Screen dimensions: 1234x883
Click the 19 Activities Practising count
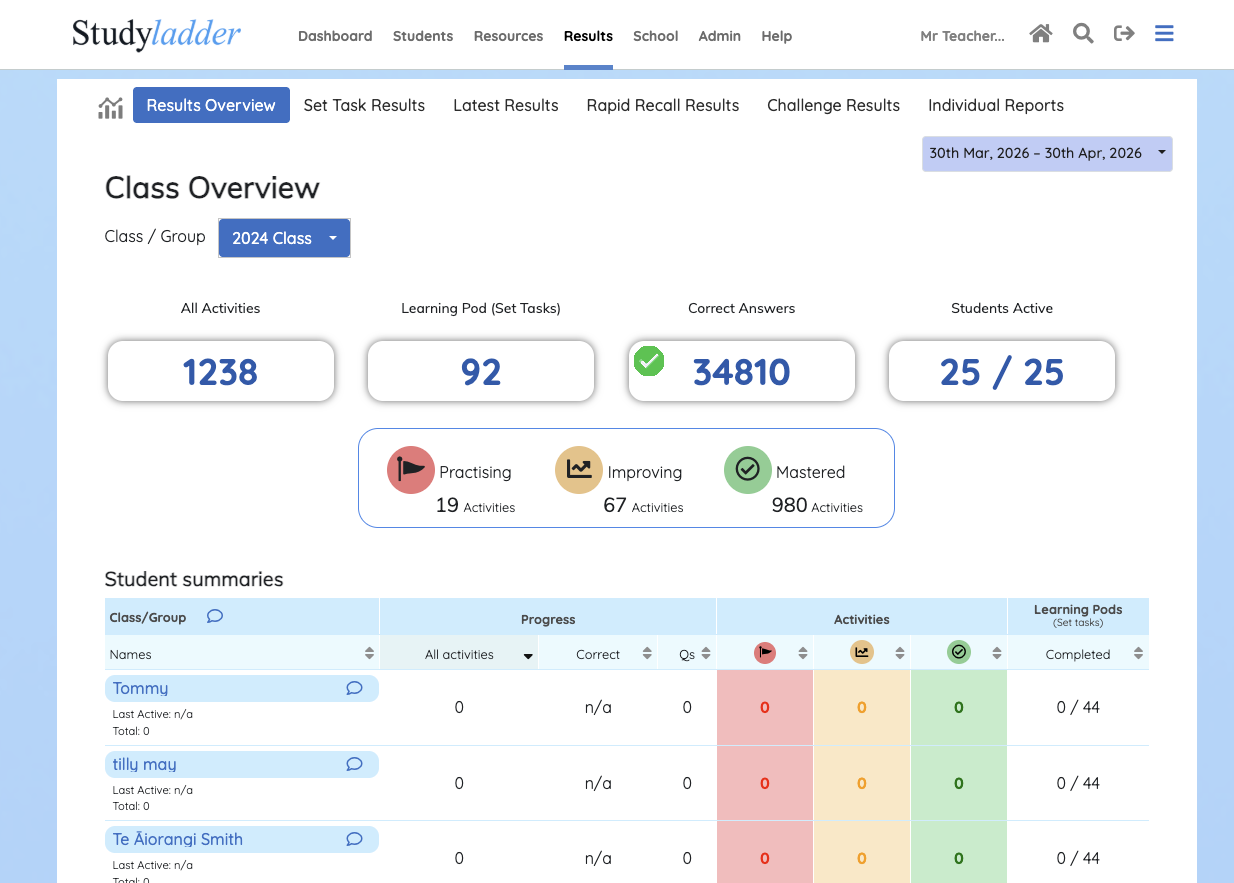coord(475,506)
